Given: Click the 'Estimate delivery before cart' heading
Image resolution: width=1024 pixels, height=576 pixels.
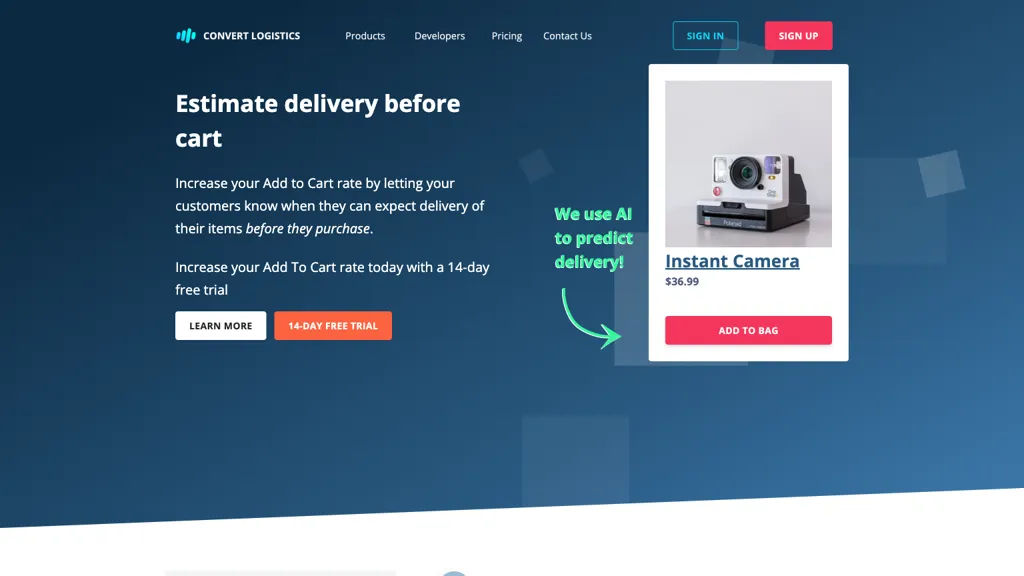Looking at the screenshot, I should click(317, 121).
